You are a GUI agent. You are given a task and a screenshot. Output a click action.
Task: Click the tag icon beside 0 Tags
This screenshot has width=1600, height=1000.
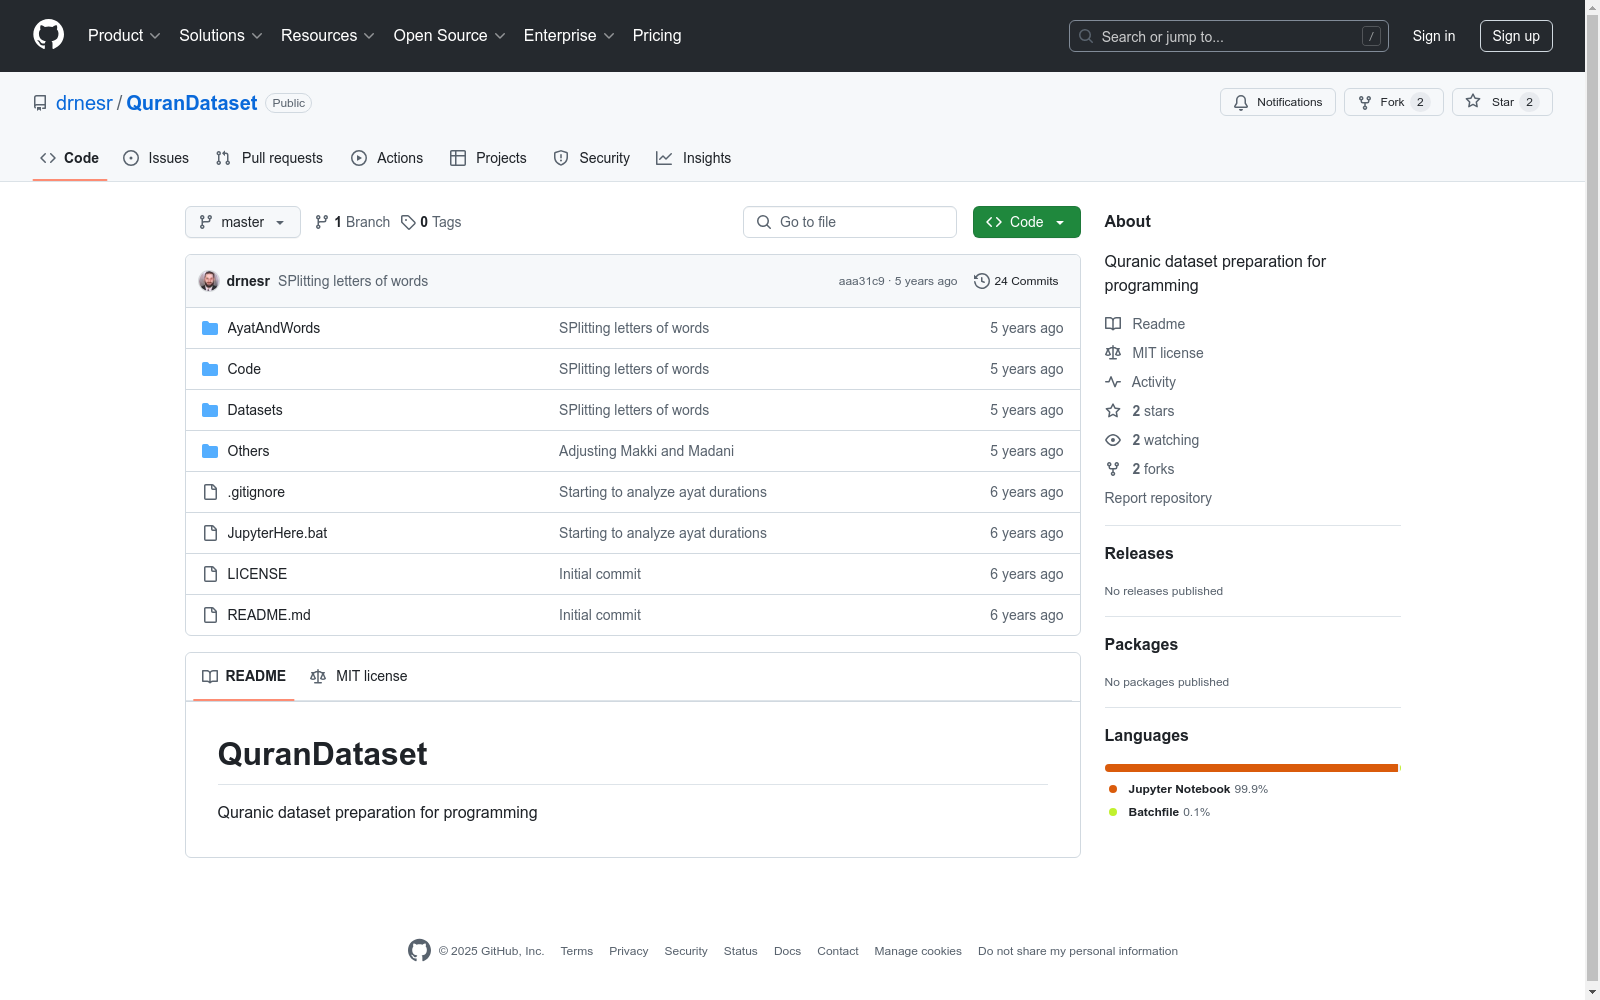coord(408,222)
